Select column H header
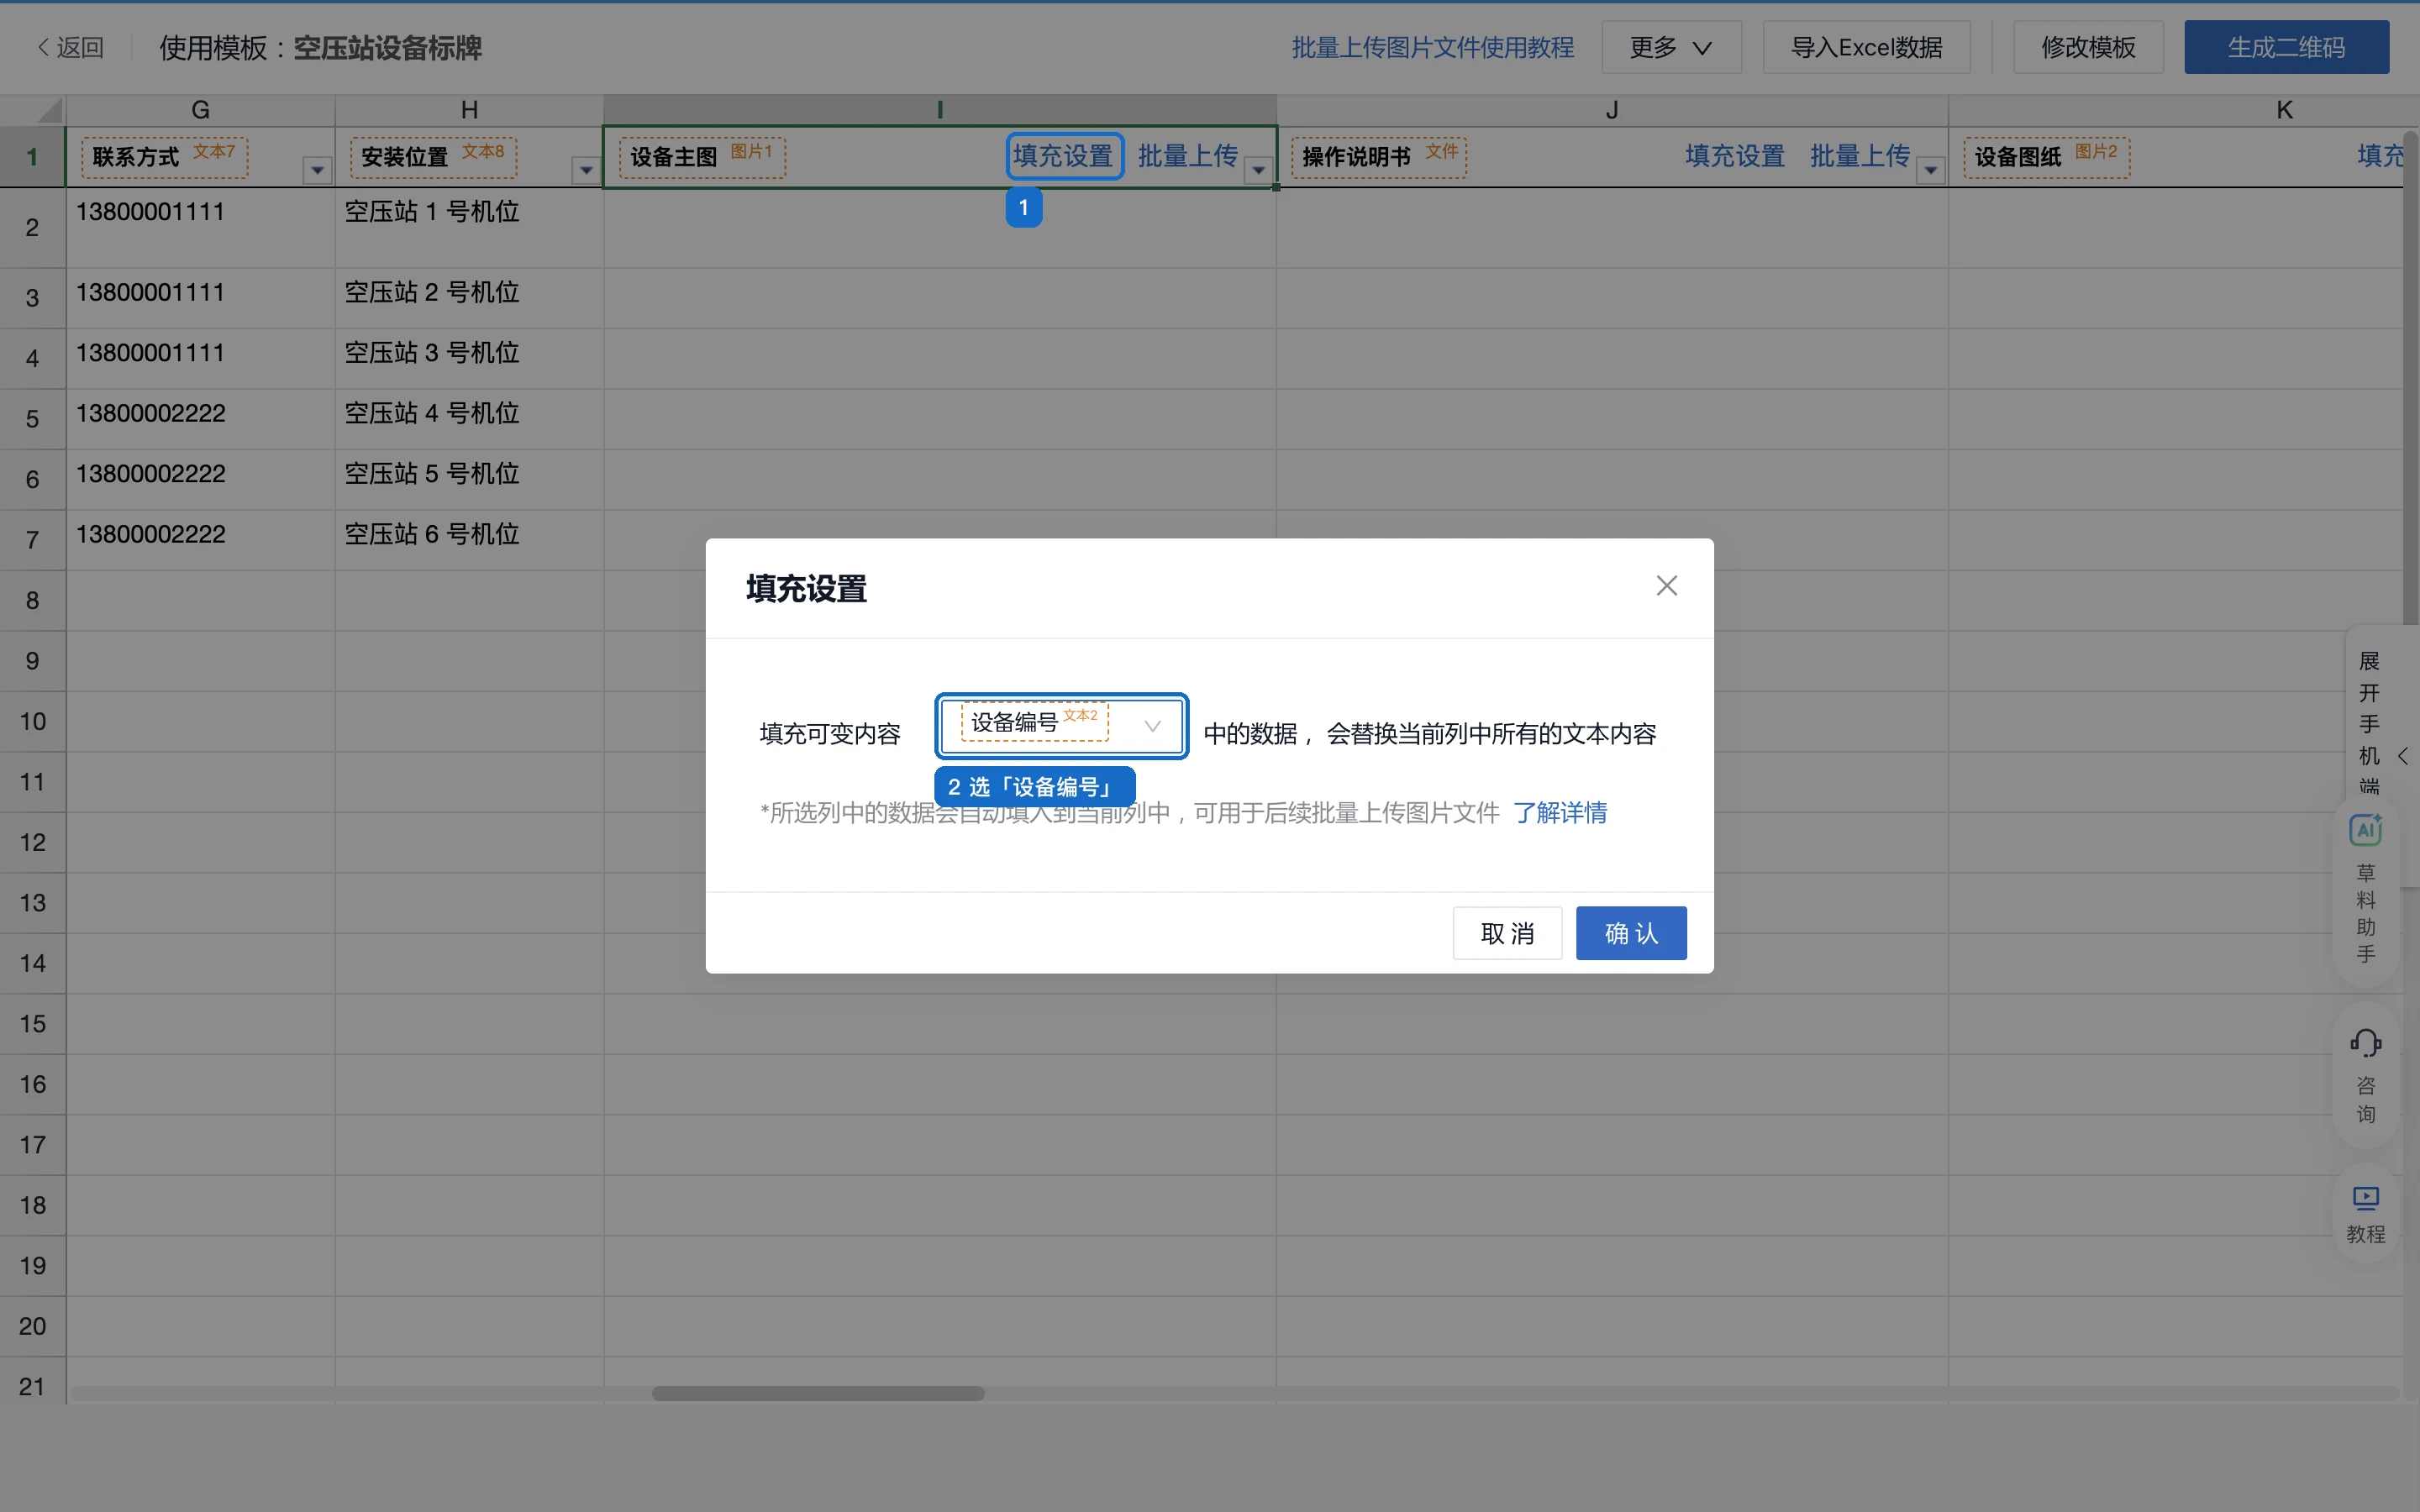The image size is (2420, 1512). (x=469, y=109)
